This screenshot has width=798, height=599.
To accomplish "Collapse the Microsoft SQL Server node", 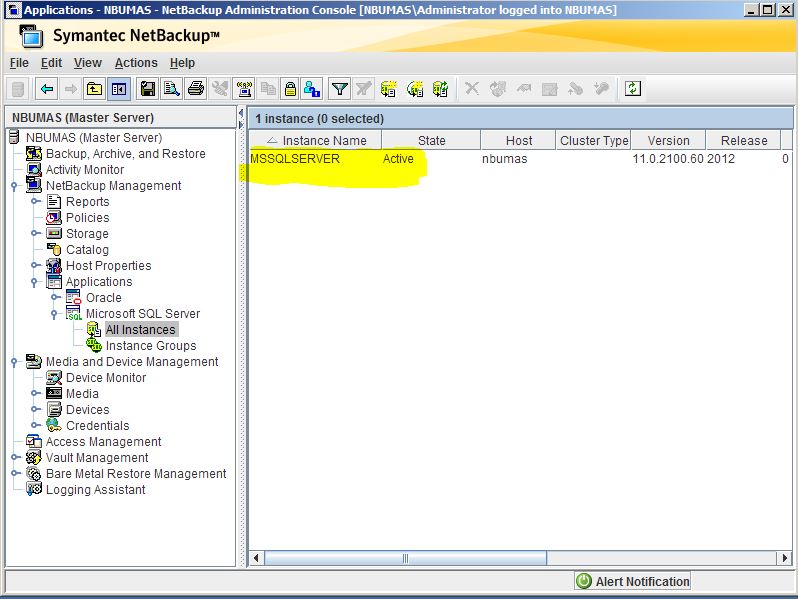I will tap(54, 314).
